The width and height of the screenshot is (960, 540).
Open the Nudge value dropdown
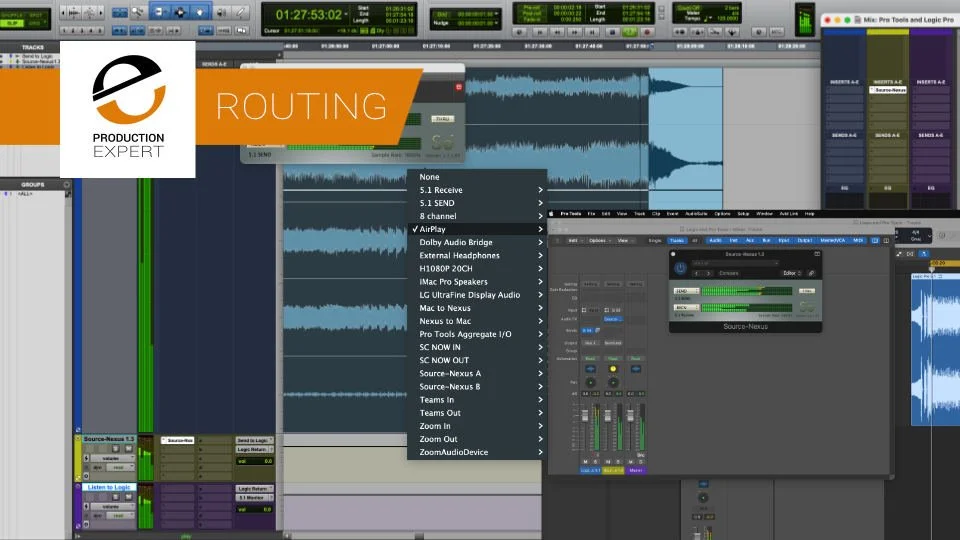(x=496, y=23)
